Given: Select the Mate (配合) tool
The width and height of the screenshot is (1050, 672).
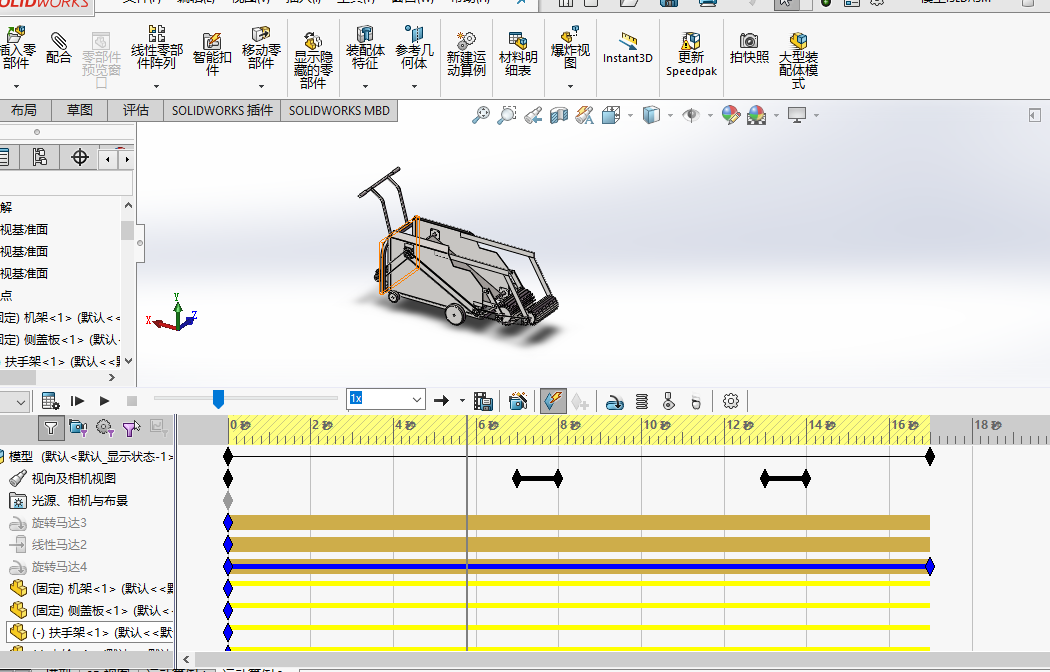Looking at the screenshot, I should [x=58, y=48].
